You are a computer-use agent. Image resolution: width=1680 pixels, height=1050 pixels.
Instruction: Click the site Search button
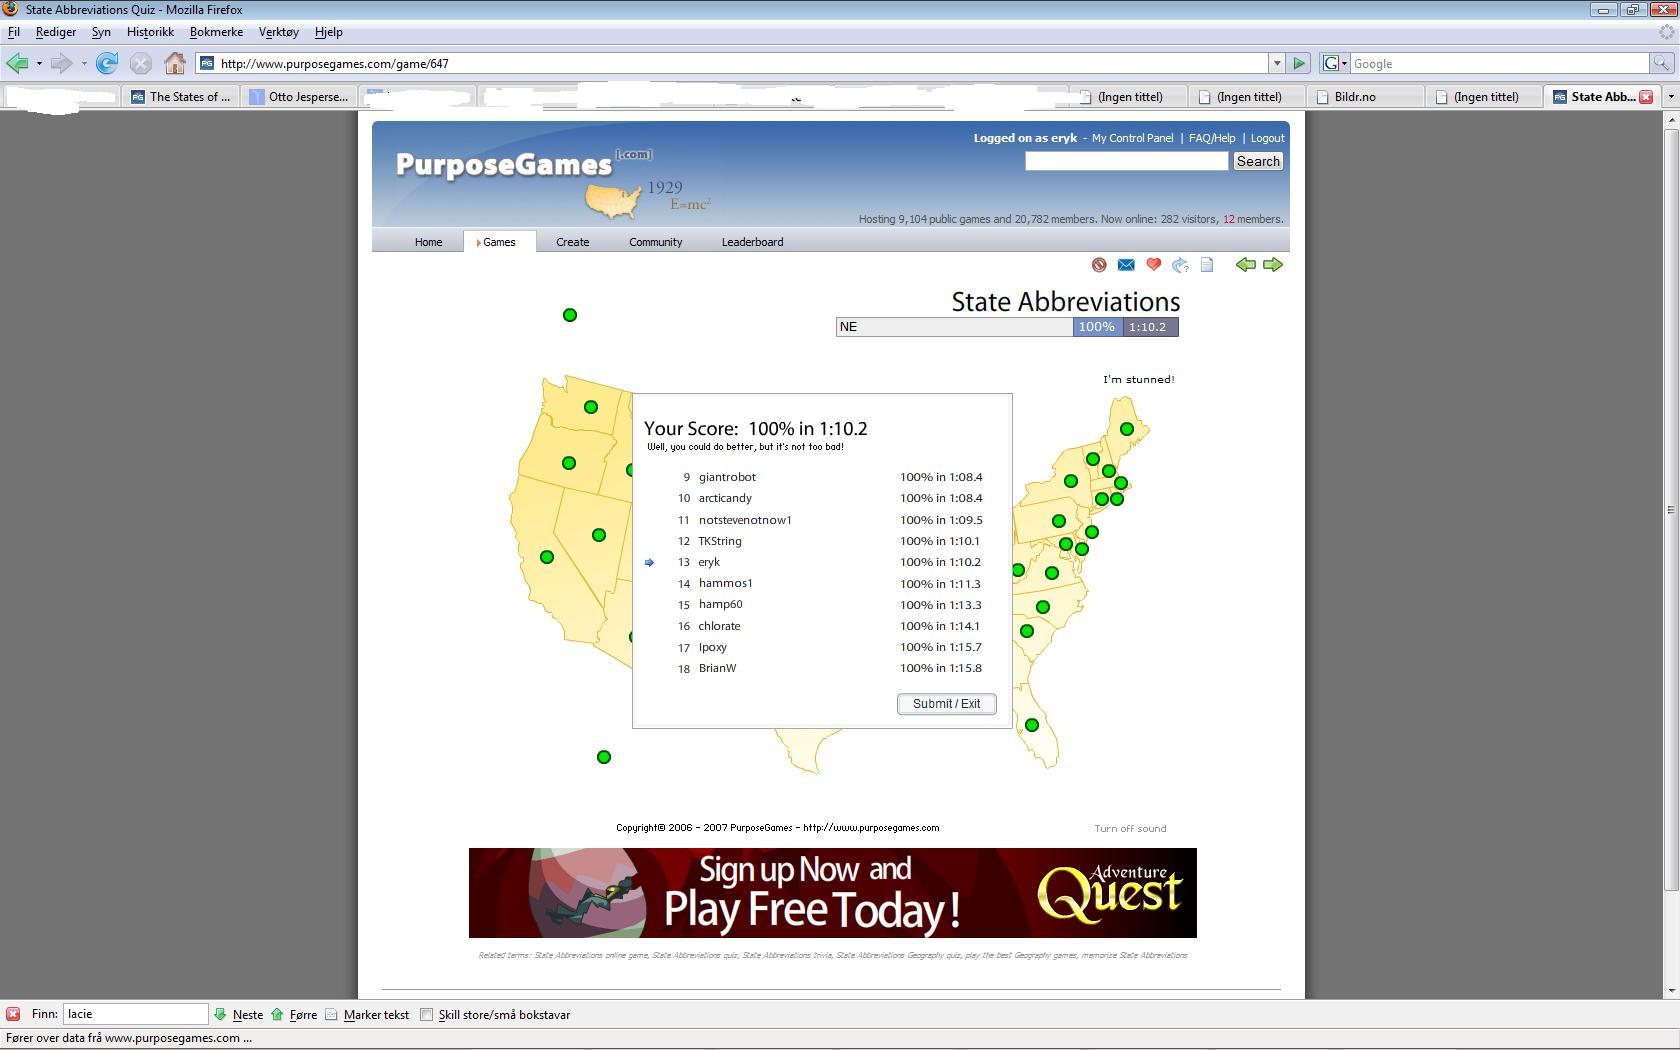click(1258, 162)
